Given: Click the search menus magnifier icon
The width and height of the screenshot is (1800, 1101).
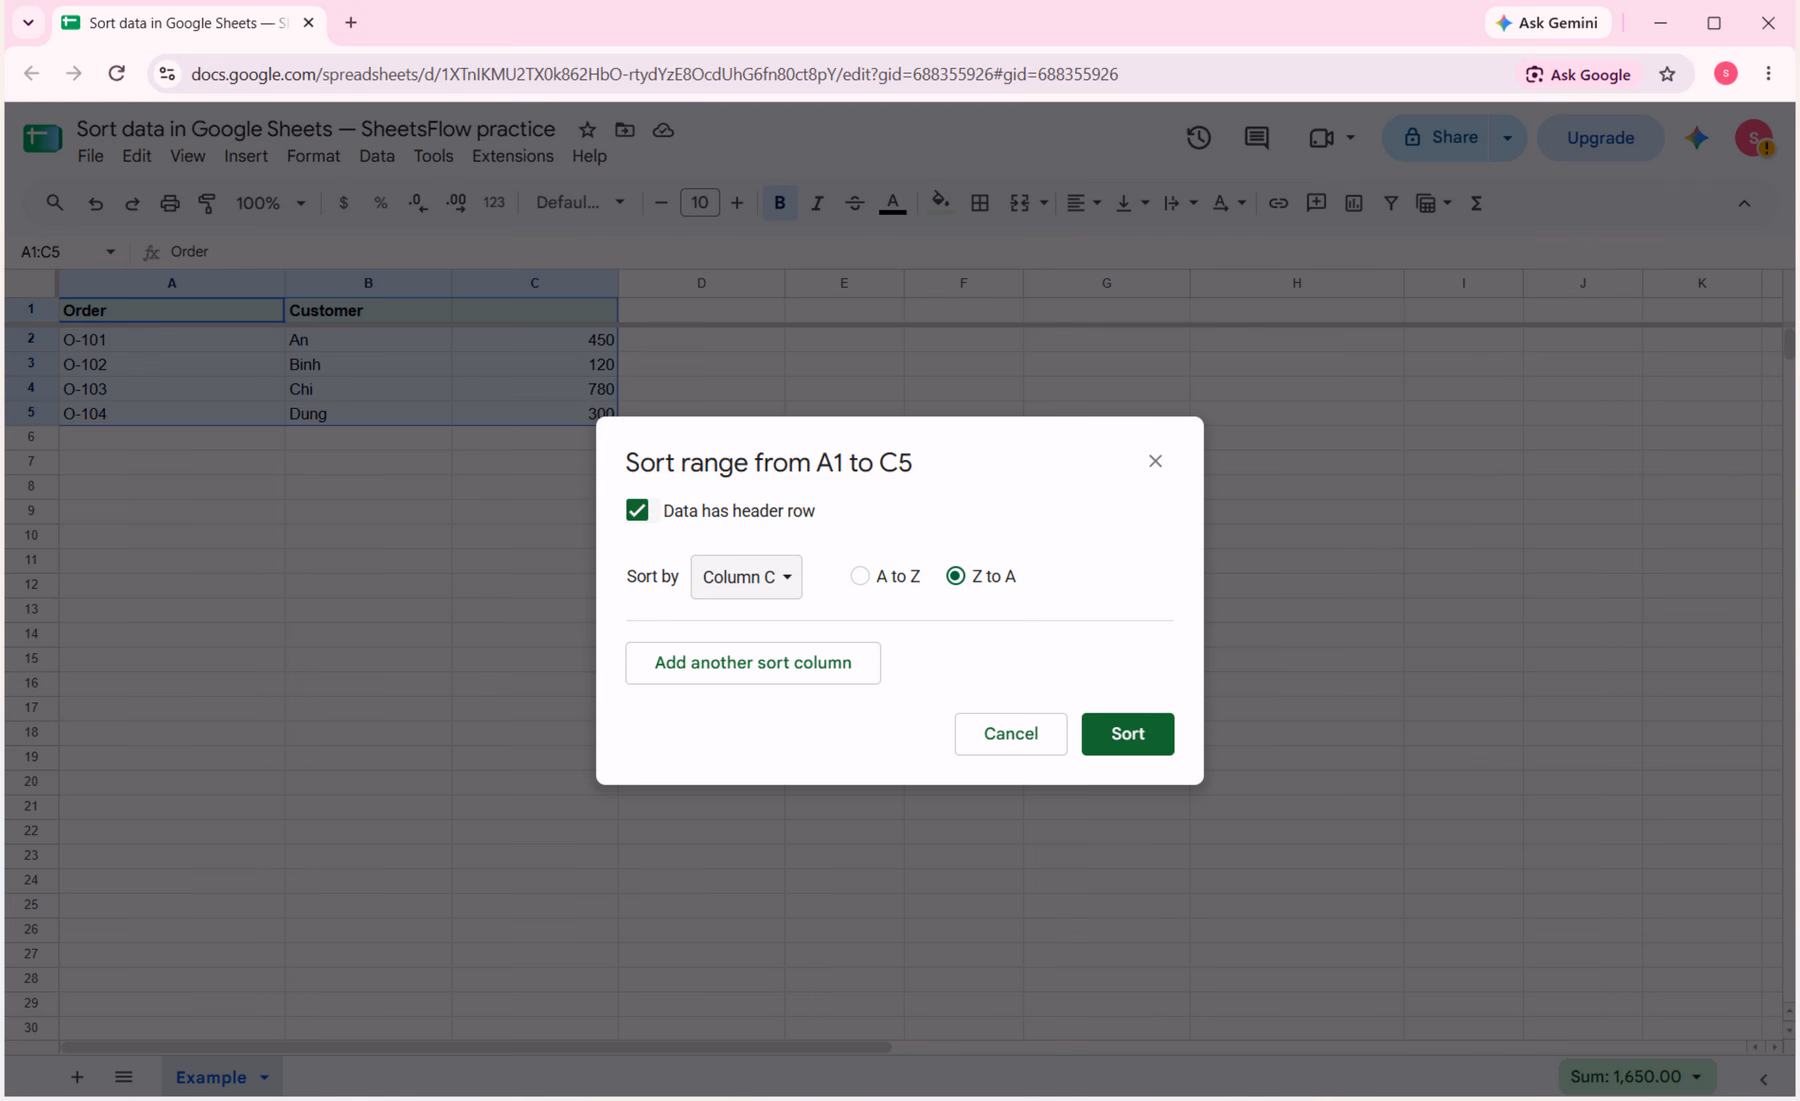Looking at the screenshot, I should point(55,203).
